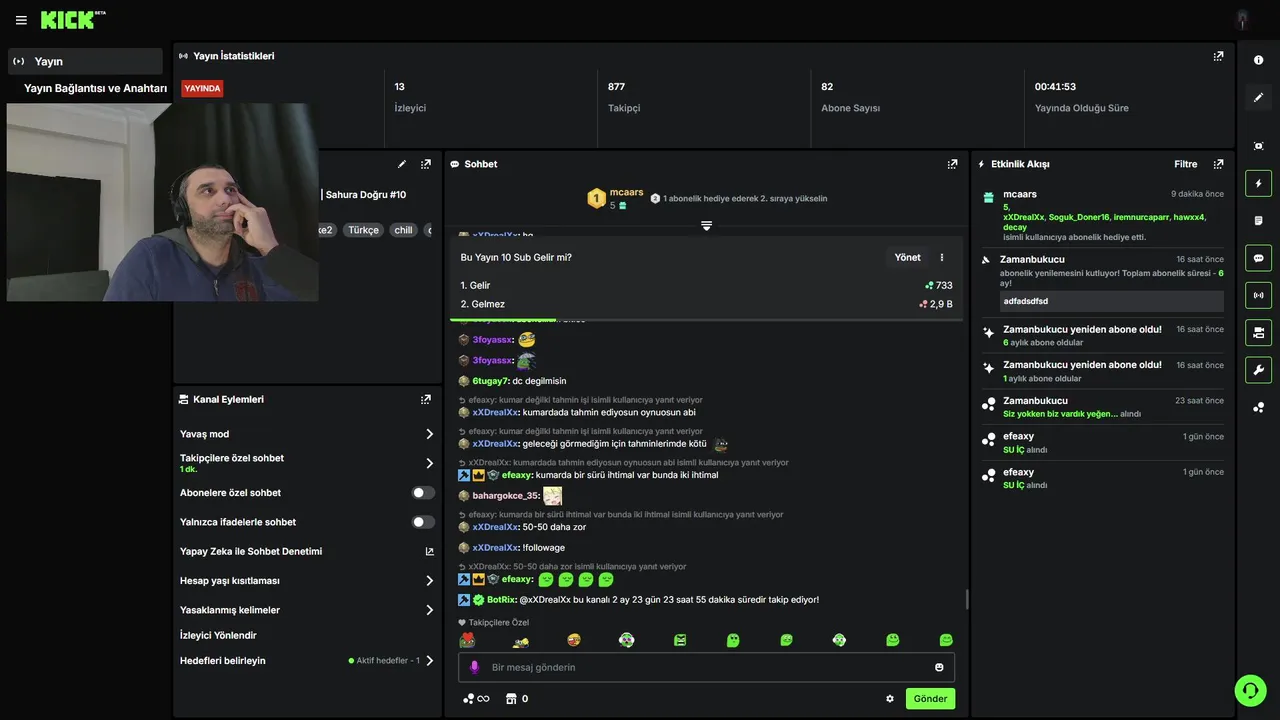
Task: Click the webcam preview thumbnail
Action: click(x=162, y=202)
